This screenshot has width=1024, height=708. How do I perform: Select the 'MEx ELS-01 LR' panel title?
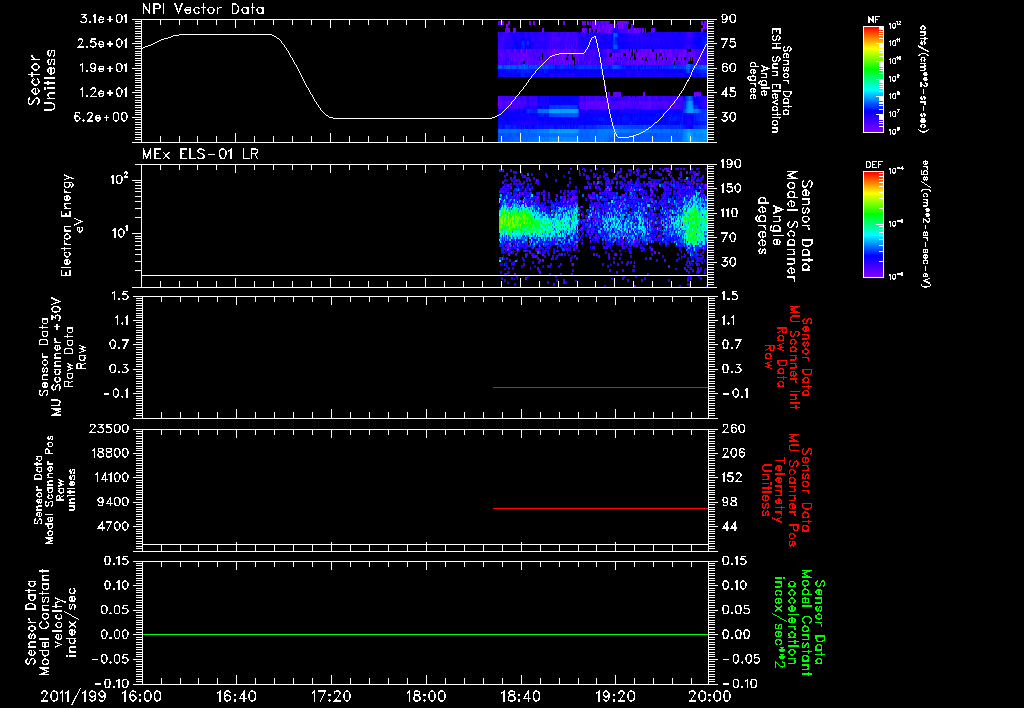point(200,154)
